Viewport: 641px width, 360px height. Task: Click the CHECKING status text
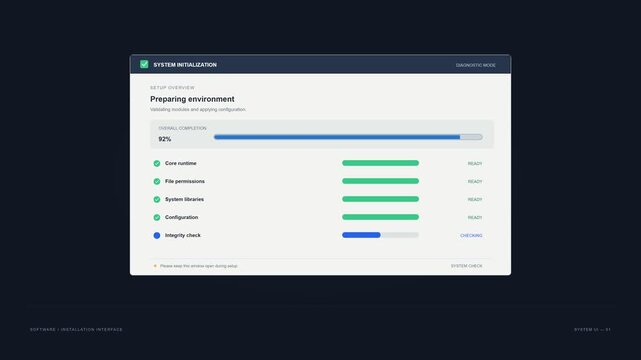point(471,236)
